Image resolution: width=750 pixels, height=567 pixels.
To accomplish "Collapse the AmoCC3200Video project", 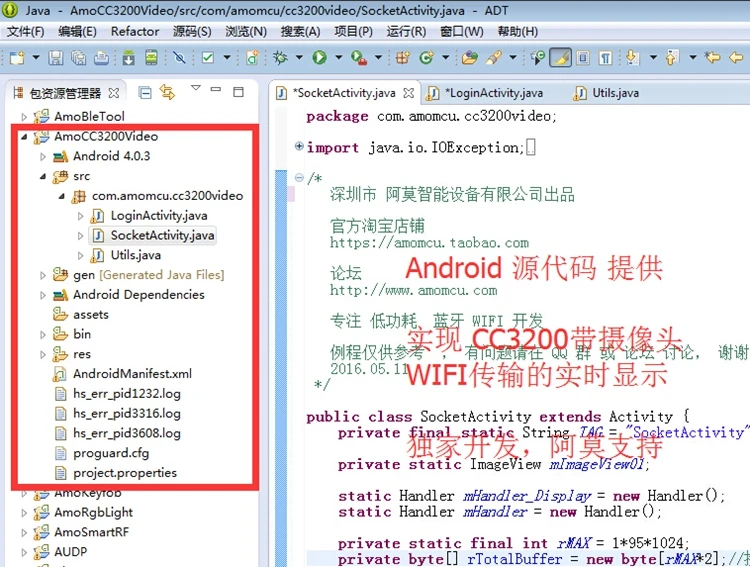I will (x=24, y=136).
